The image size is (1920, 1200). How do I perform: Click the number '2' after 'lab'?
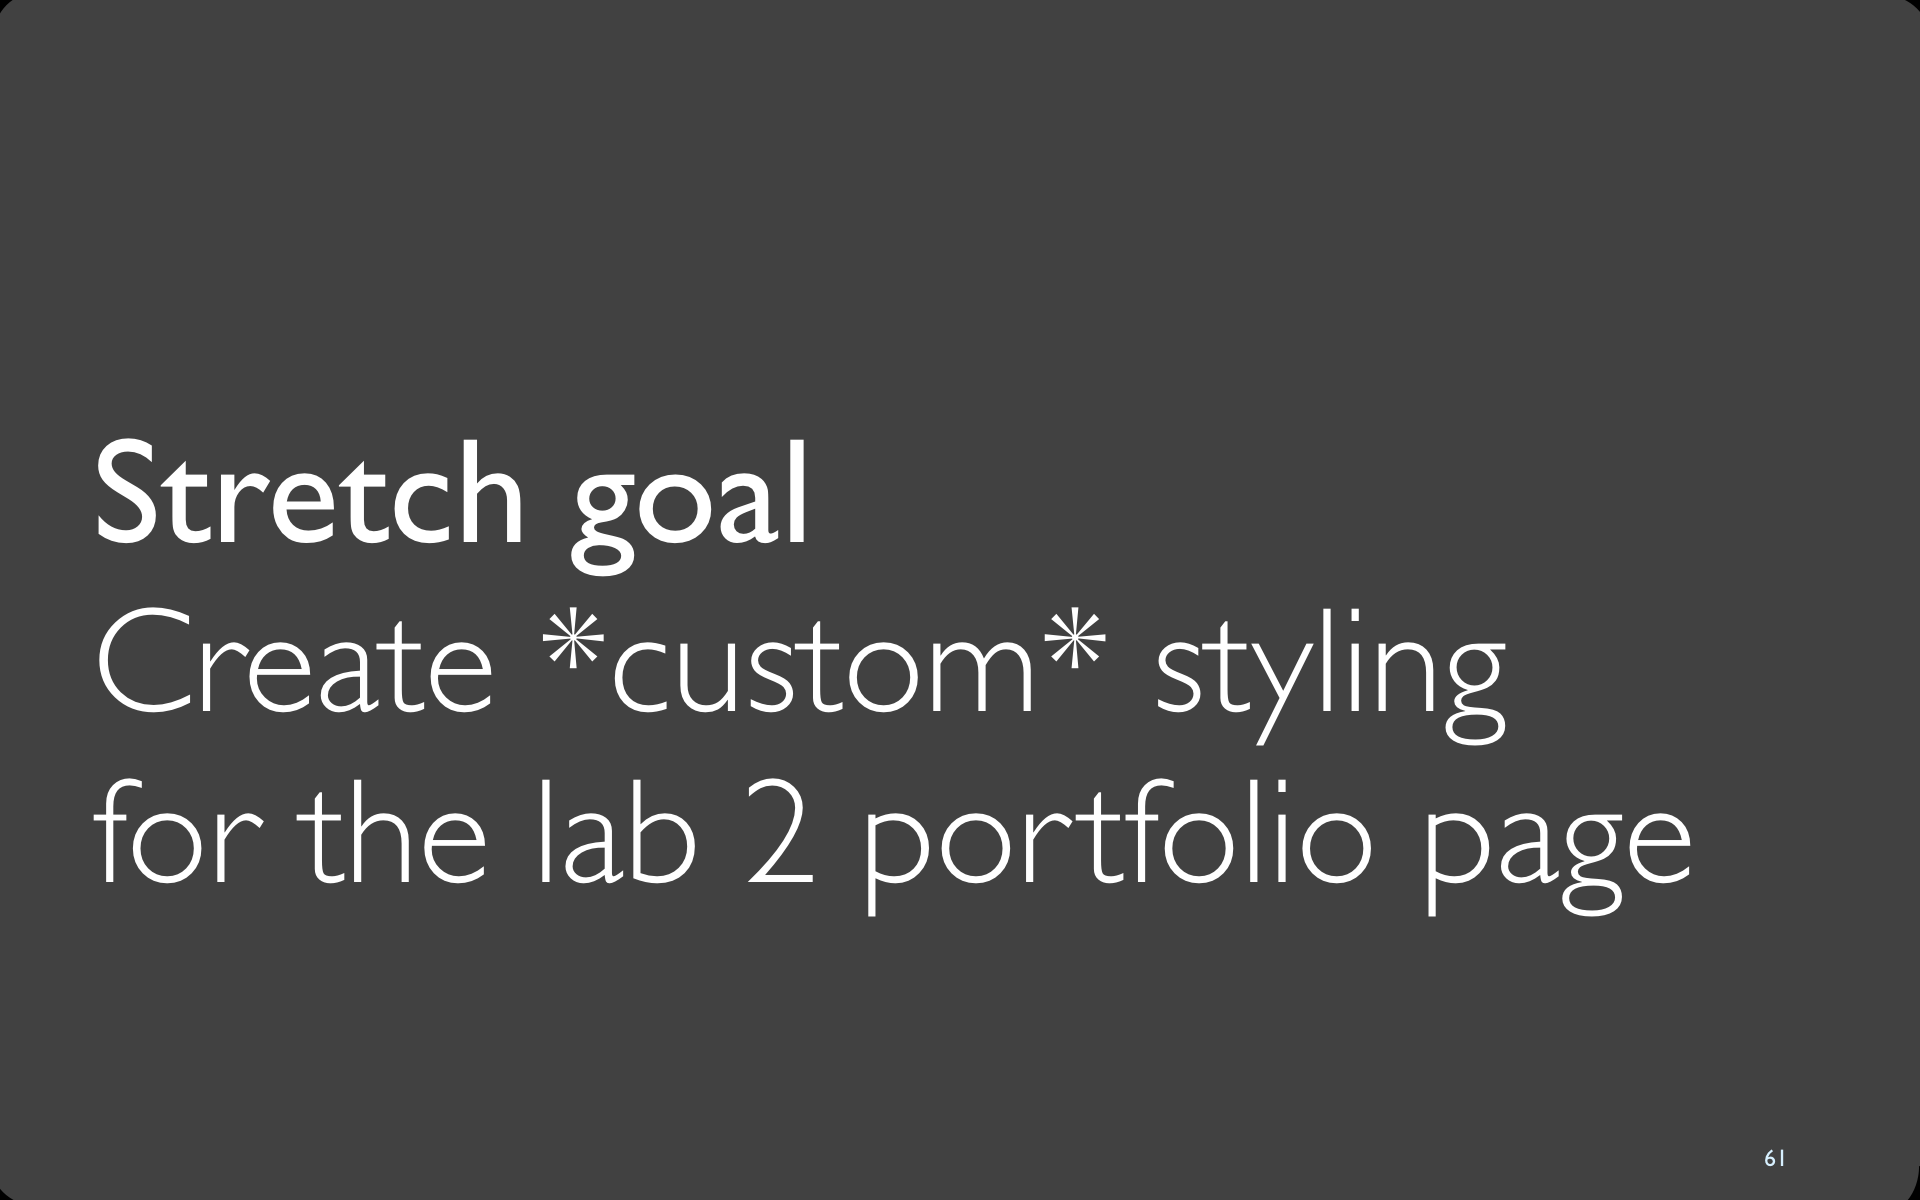click(781, 836)
